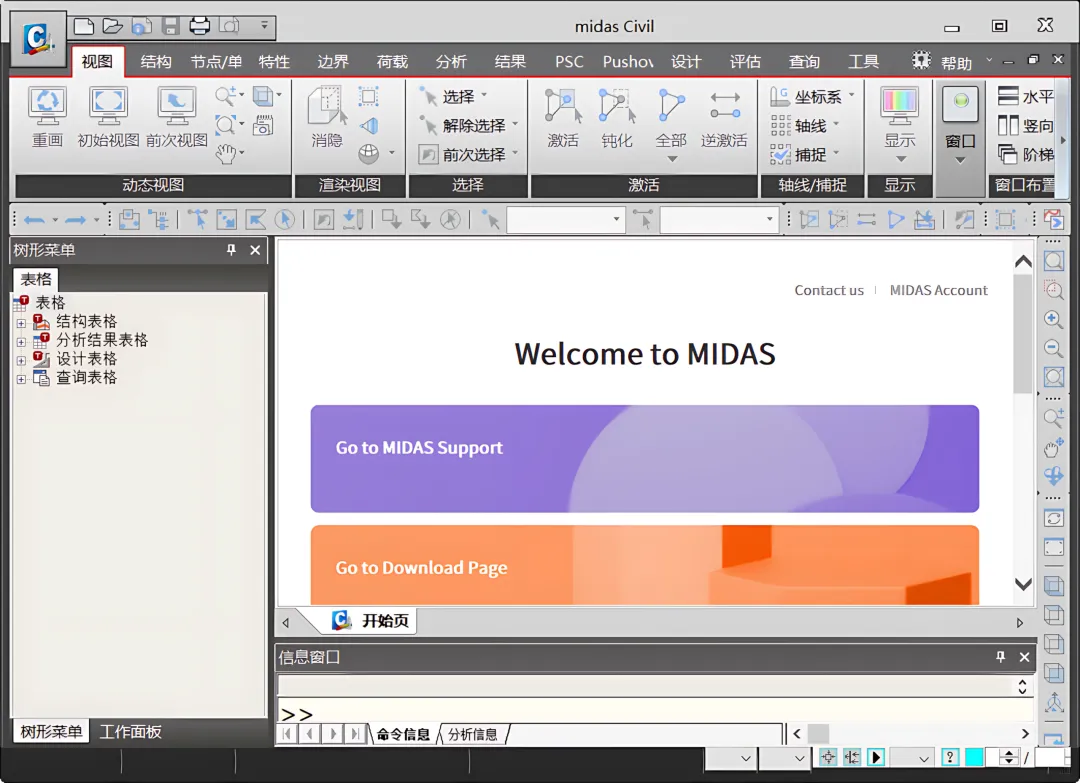Toggle the 轴线 grid line option
This screenshot has width=1080, height=783.
click(804, 125)
